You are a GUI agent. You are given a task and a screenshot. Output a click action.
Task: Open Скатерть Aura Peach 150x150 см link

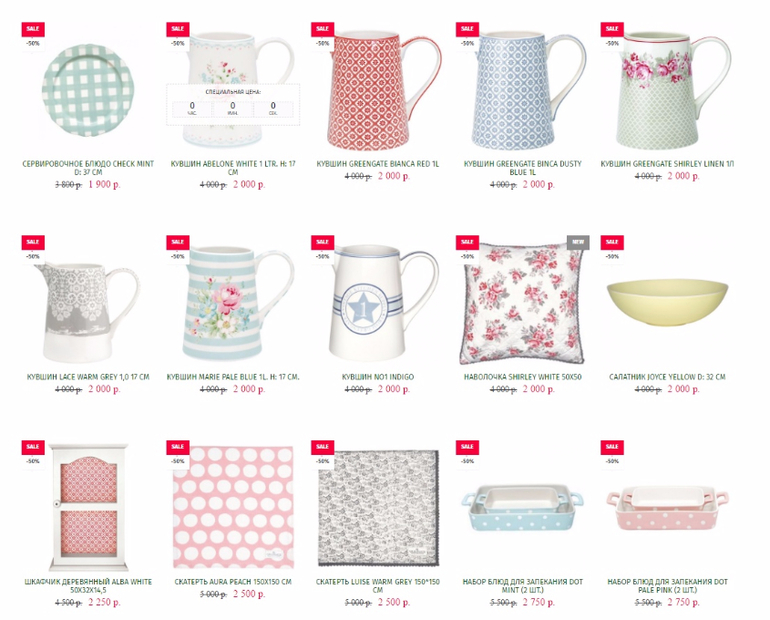[233, 582]
